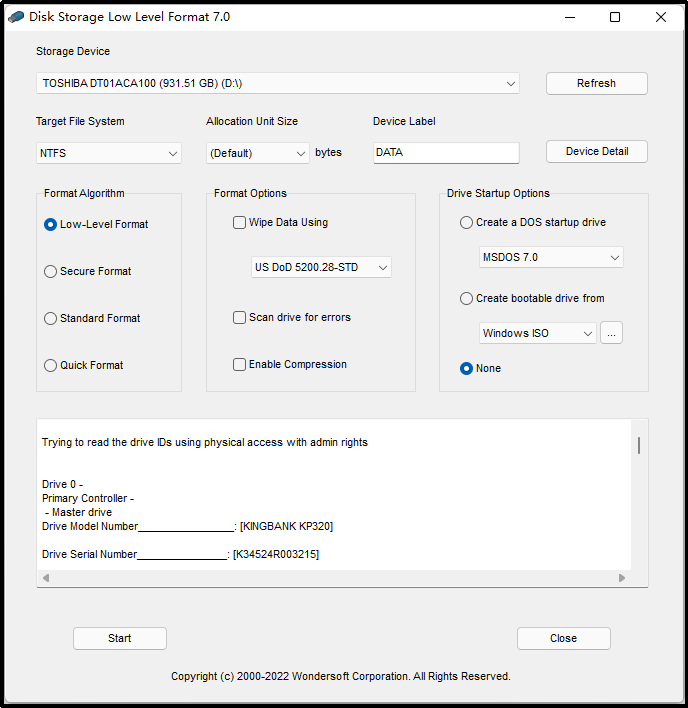688x708 pixels.
Task: Open the MSDOS 7.0 version dropdown
Action: point(551,257)
